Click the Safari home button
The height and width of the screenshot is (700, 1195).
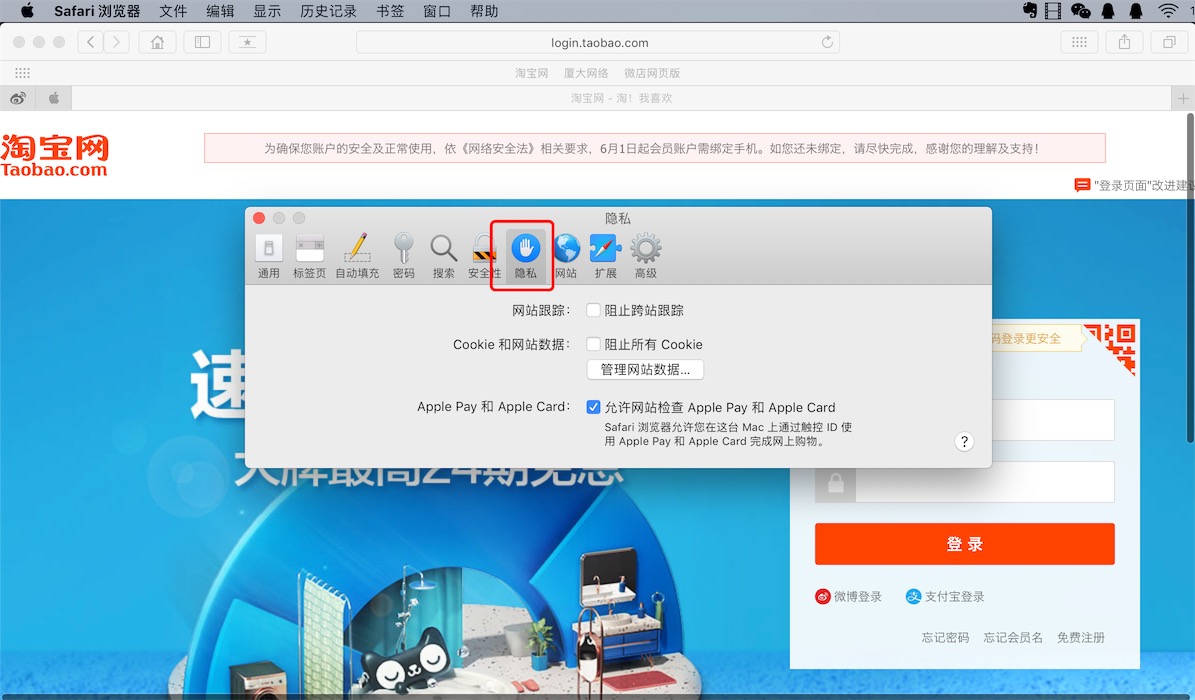[157, 42]
